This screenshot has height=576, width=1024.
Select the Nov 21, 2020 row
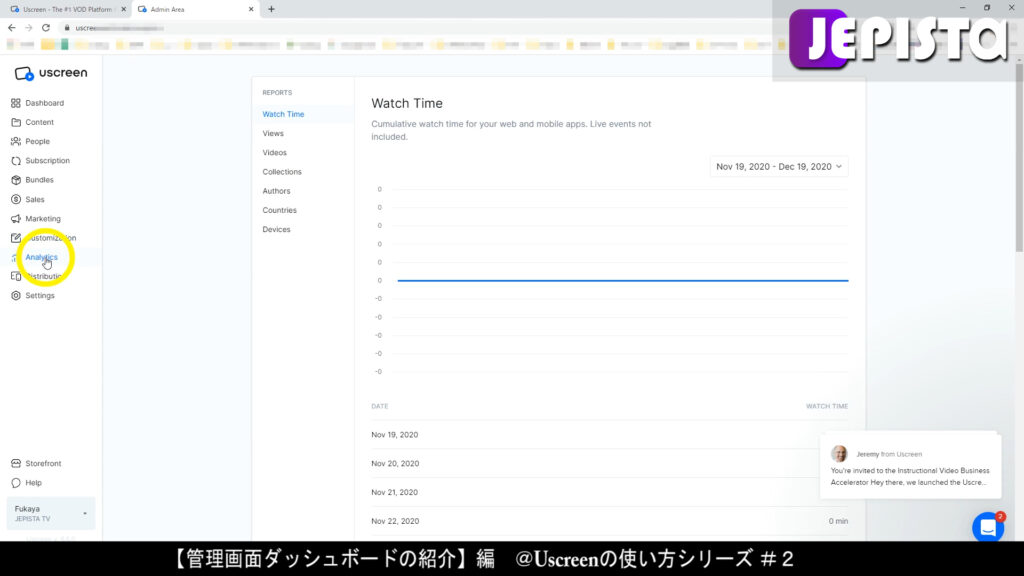point(609,492)
